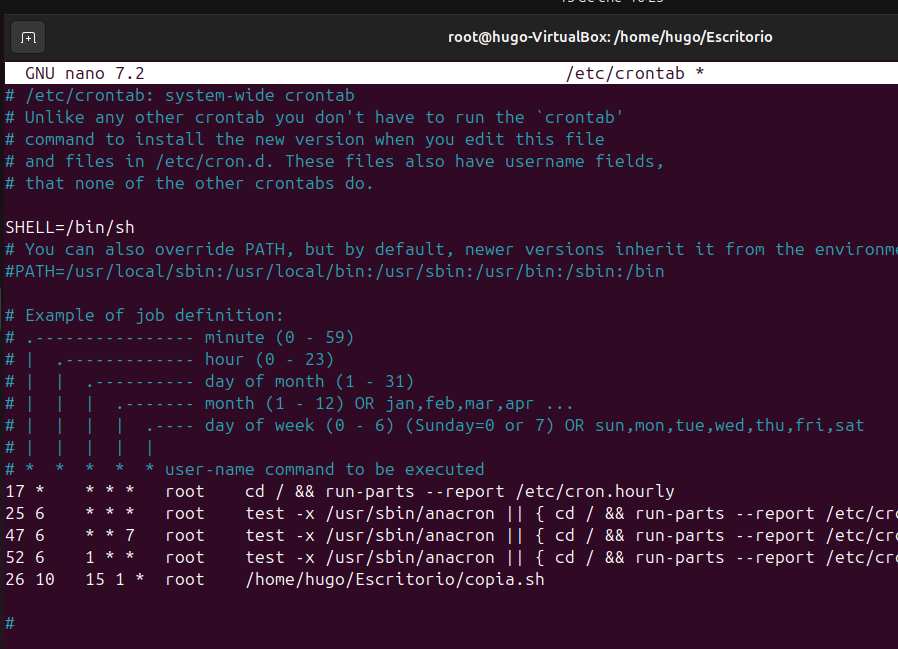This screenshot has height=649, width=898.
Task: Place cursor on the SHELL=/bin/sh line
Action: (70, 228)
